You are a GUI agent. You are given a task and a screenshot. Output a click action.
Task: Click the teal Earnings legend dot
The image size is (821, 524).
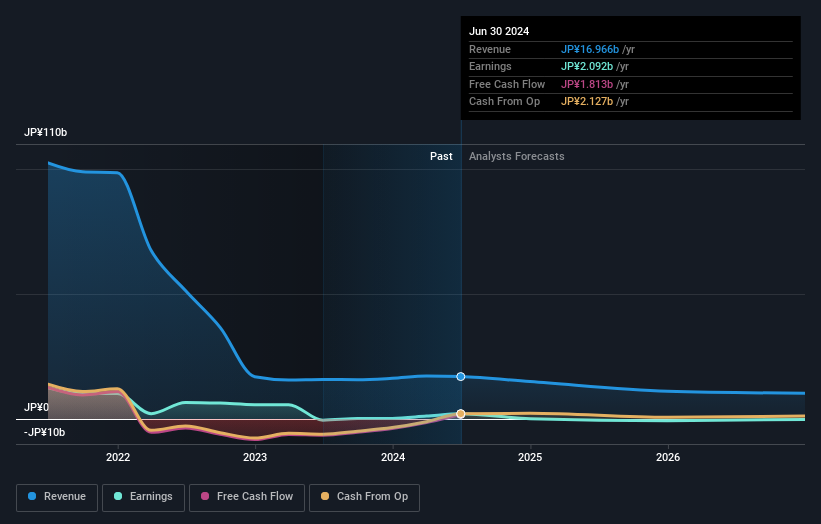click(118, 496)
